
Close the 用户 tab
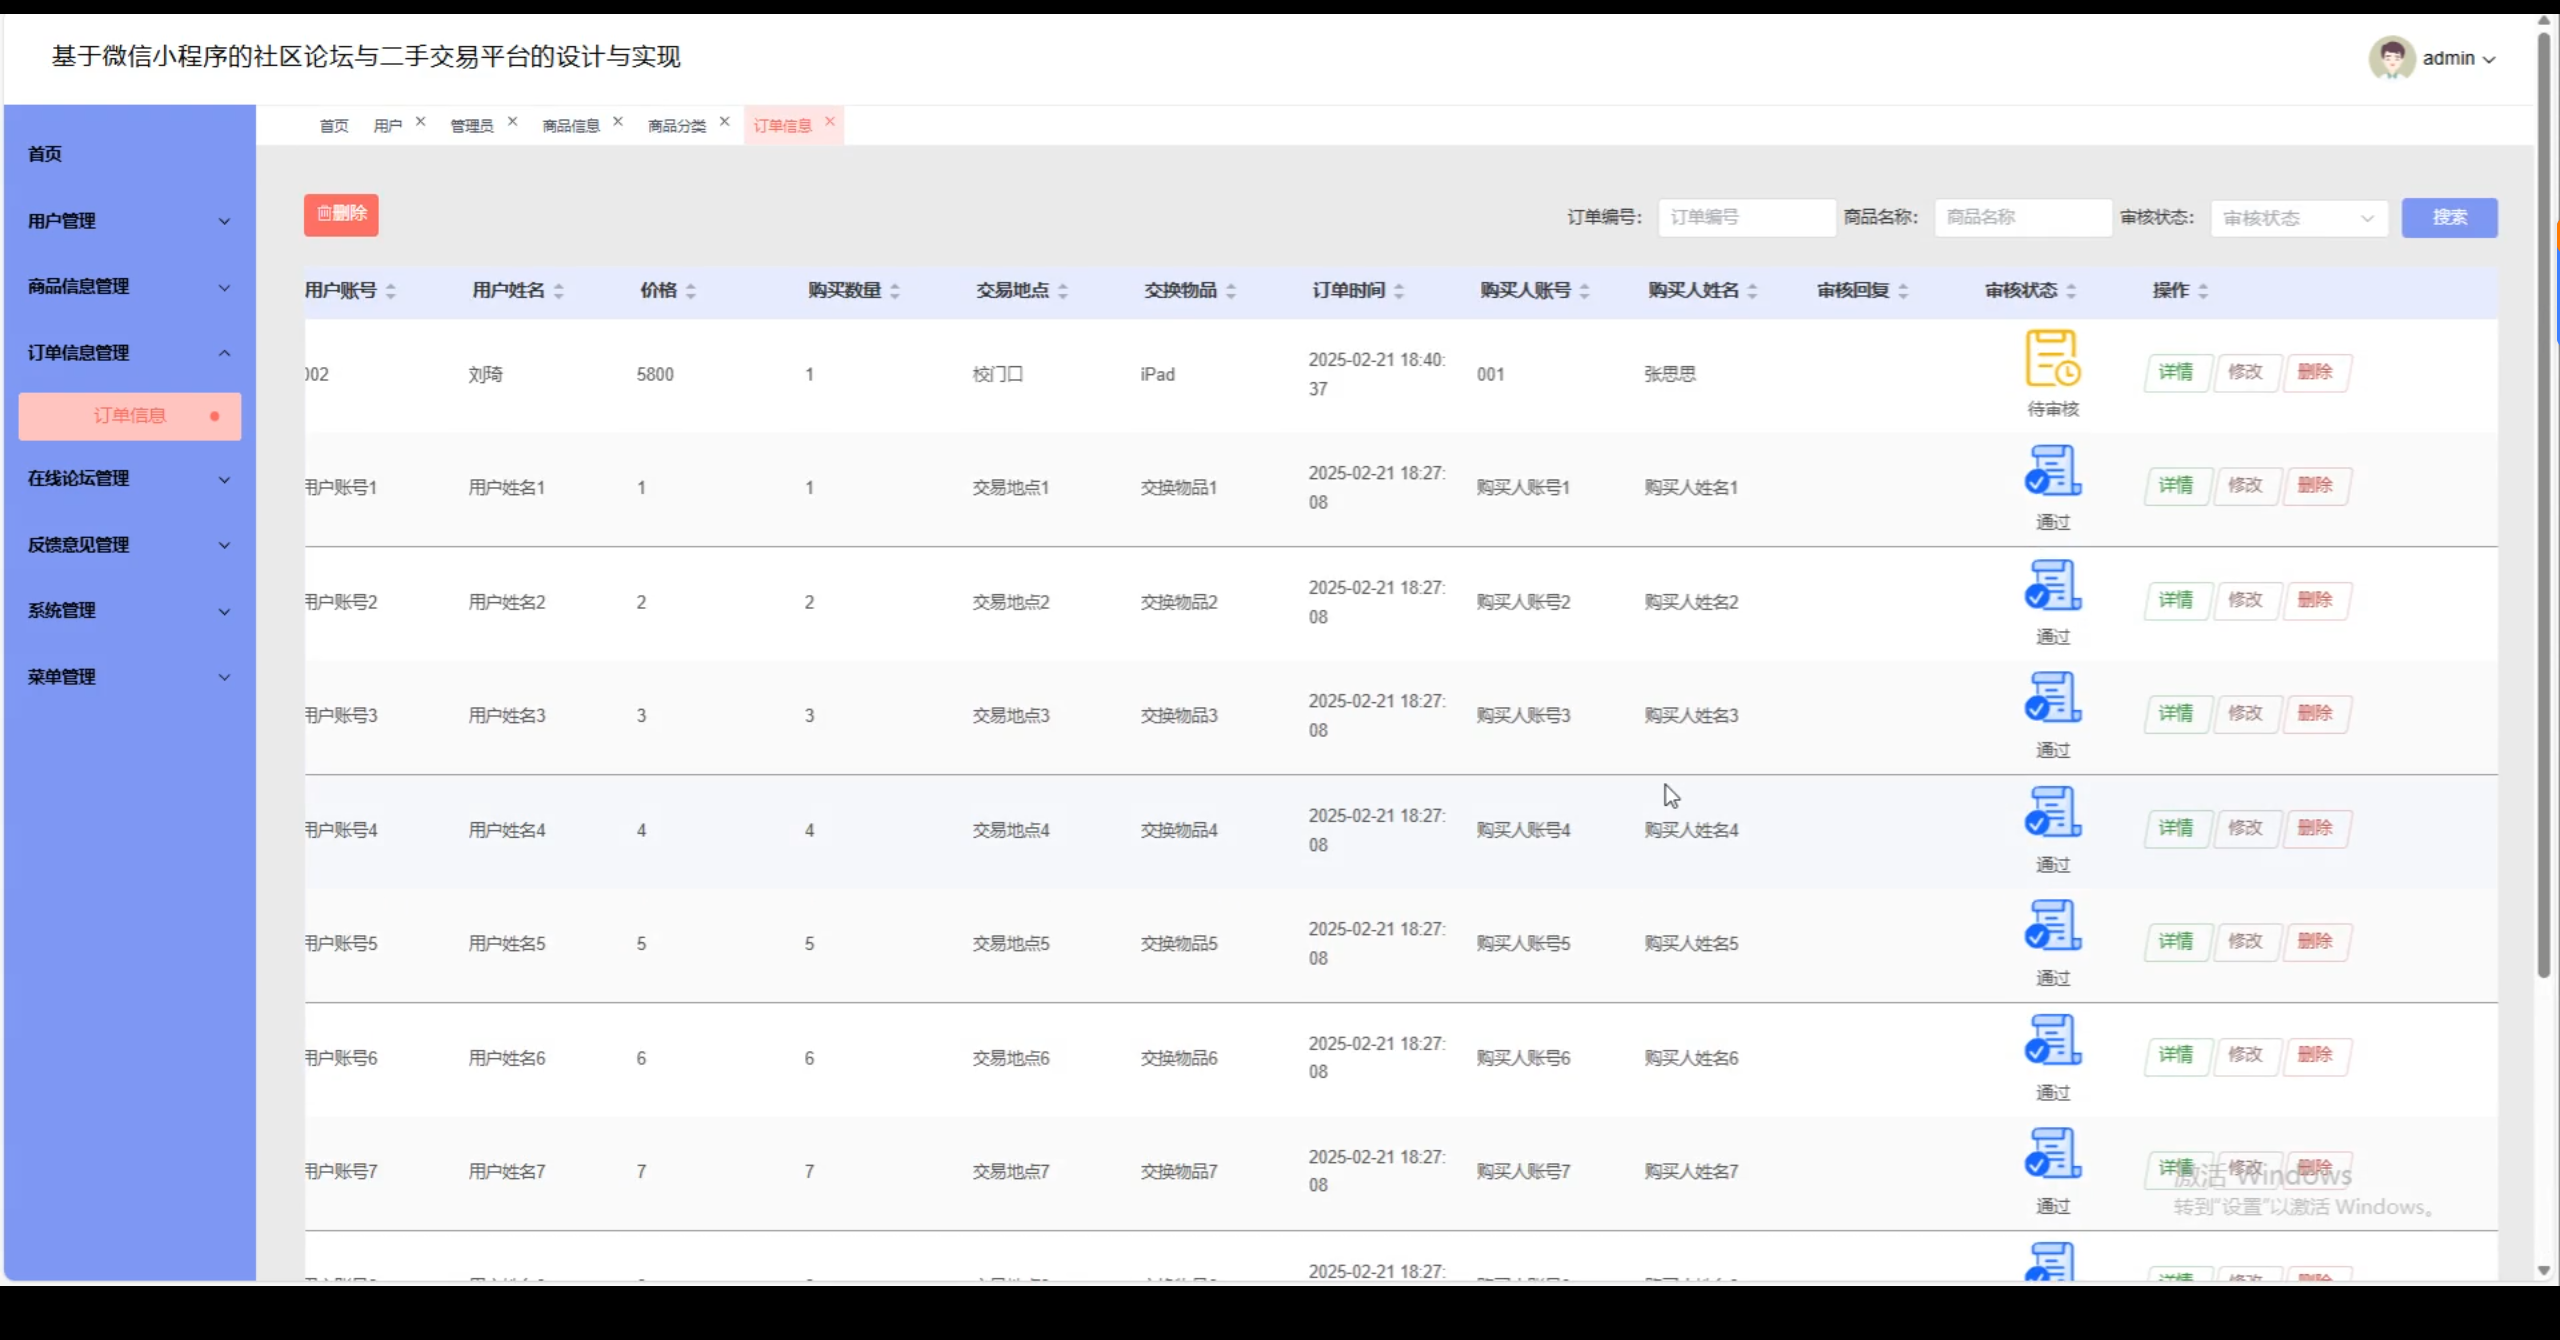[x=421, y=122]
